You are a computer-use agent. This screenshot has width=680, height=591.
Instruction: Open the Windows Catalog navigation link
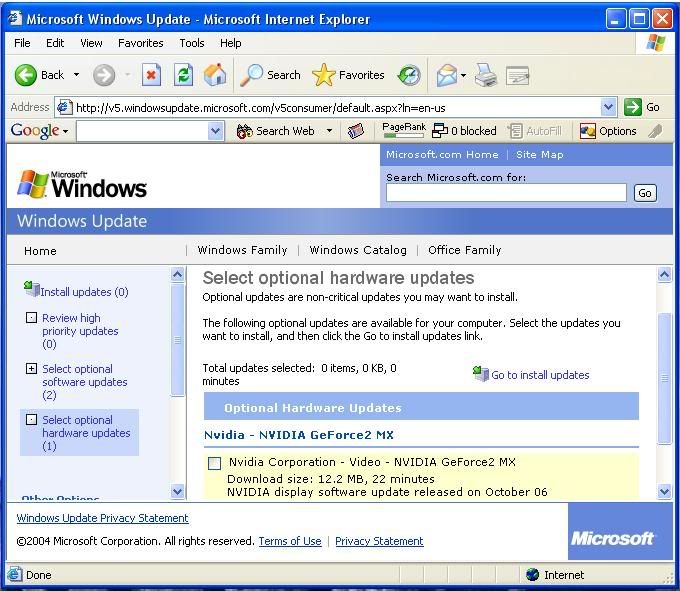358,250
